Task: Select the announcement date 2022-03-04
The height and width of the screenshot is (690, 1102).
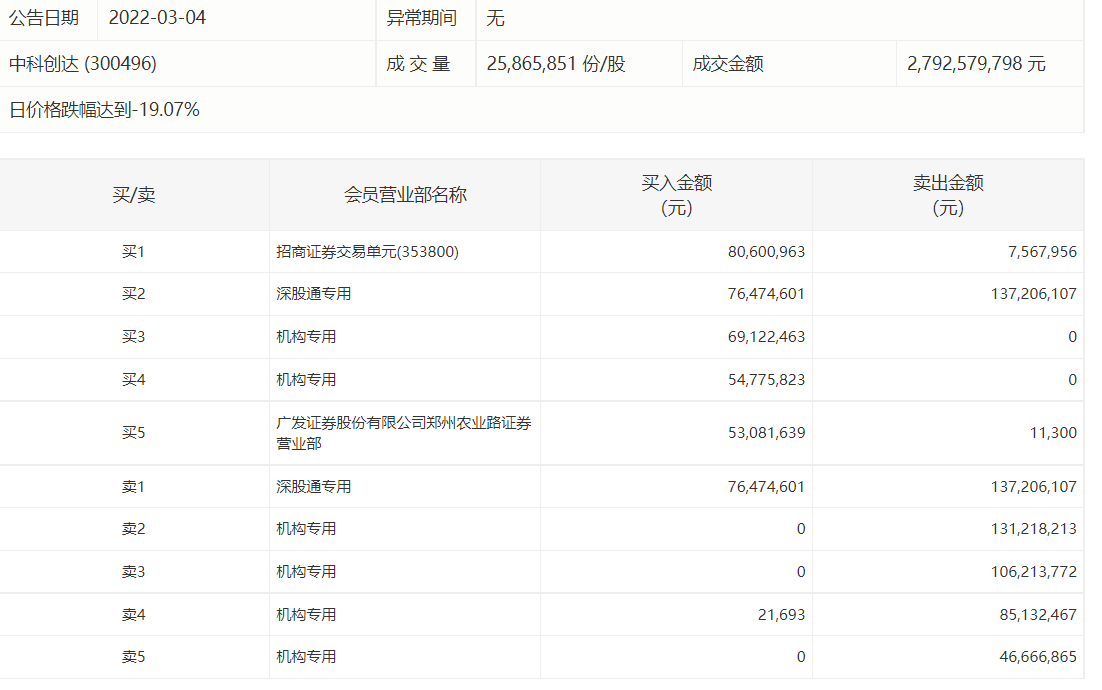Action: click(157, 18)
